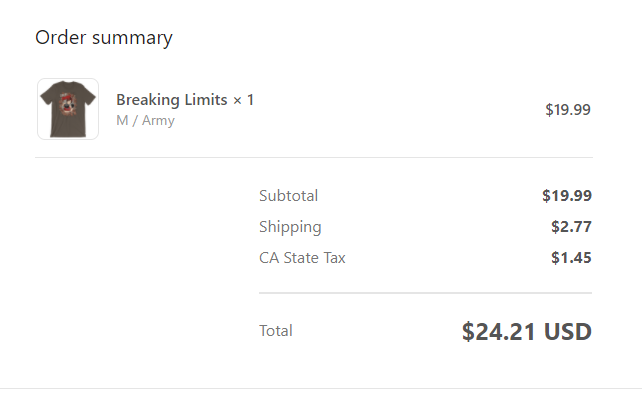Click the total amount $24.21 USD
The width and height of the screenshot is (642, 403).
tap(527, 331)
